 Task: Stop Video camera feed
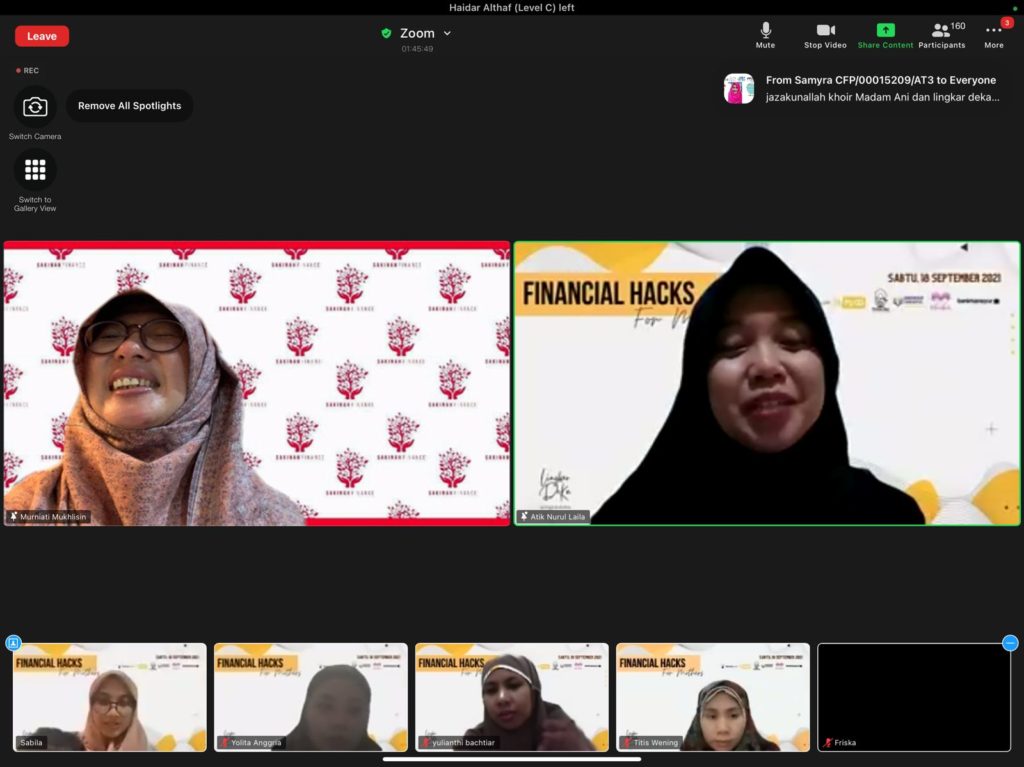[825, 35]
